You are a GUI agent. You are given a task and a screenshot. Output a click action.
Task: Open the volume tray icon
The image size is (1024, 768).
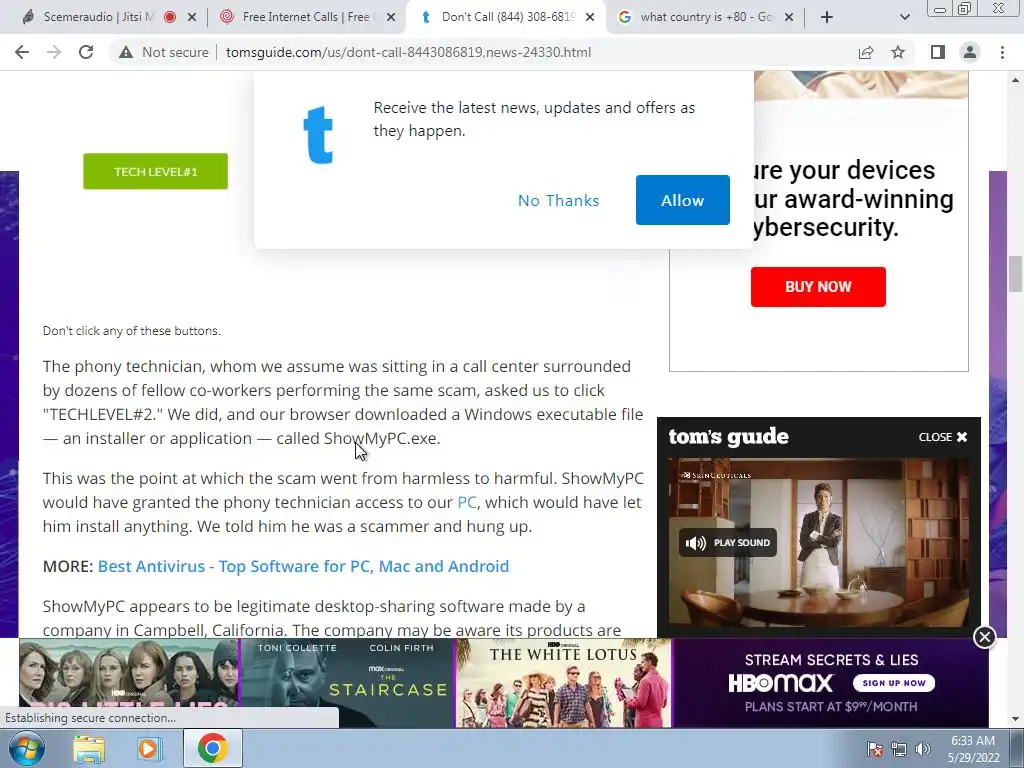click(922, 749)
